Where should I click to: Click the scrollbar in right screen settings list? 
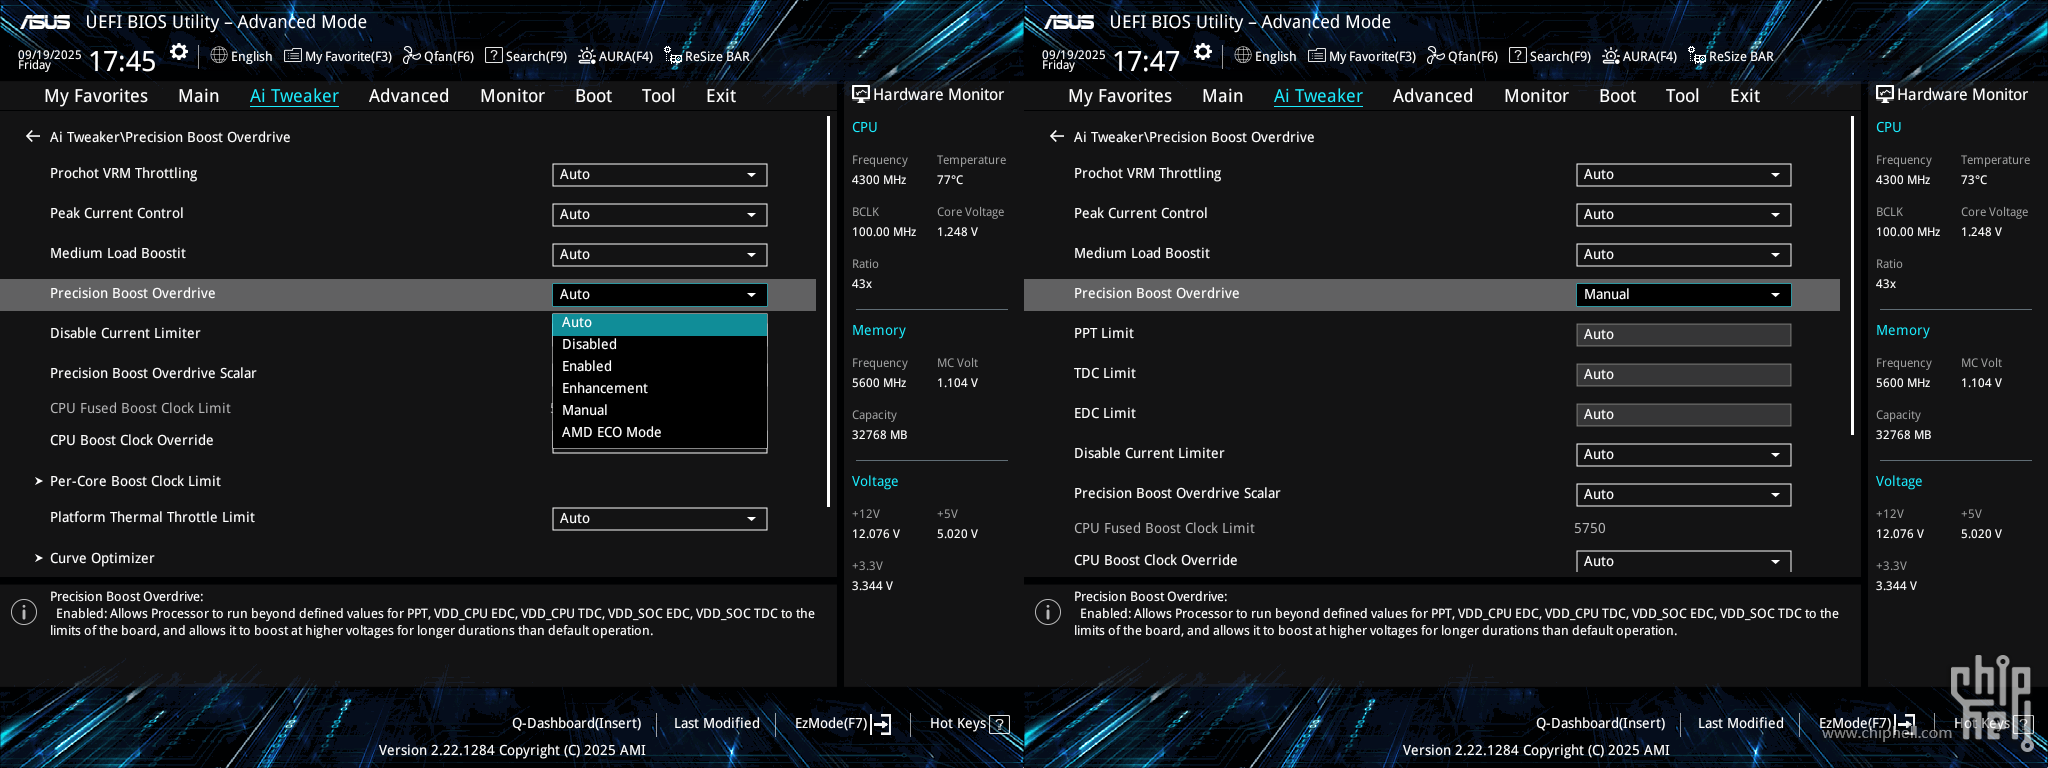pos(1853,275)
